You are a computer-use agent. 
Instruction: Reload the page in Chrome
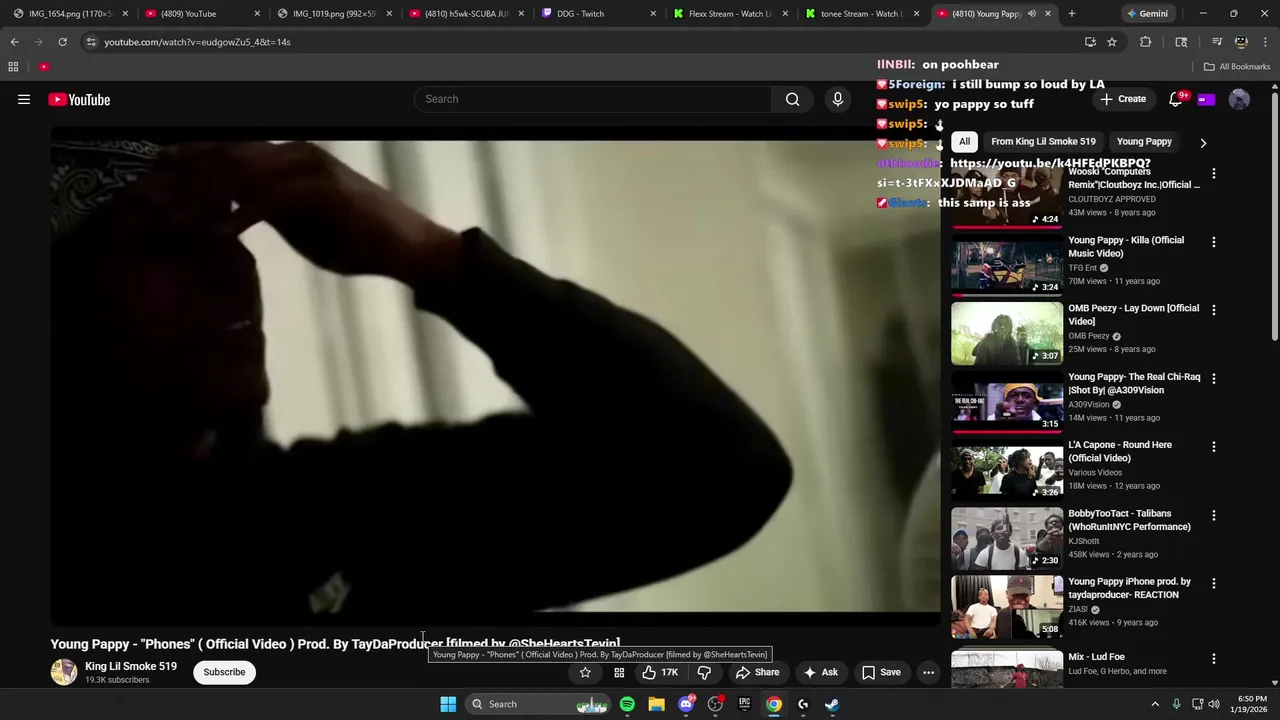click(62, 42)
